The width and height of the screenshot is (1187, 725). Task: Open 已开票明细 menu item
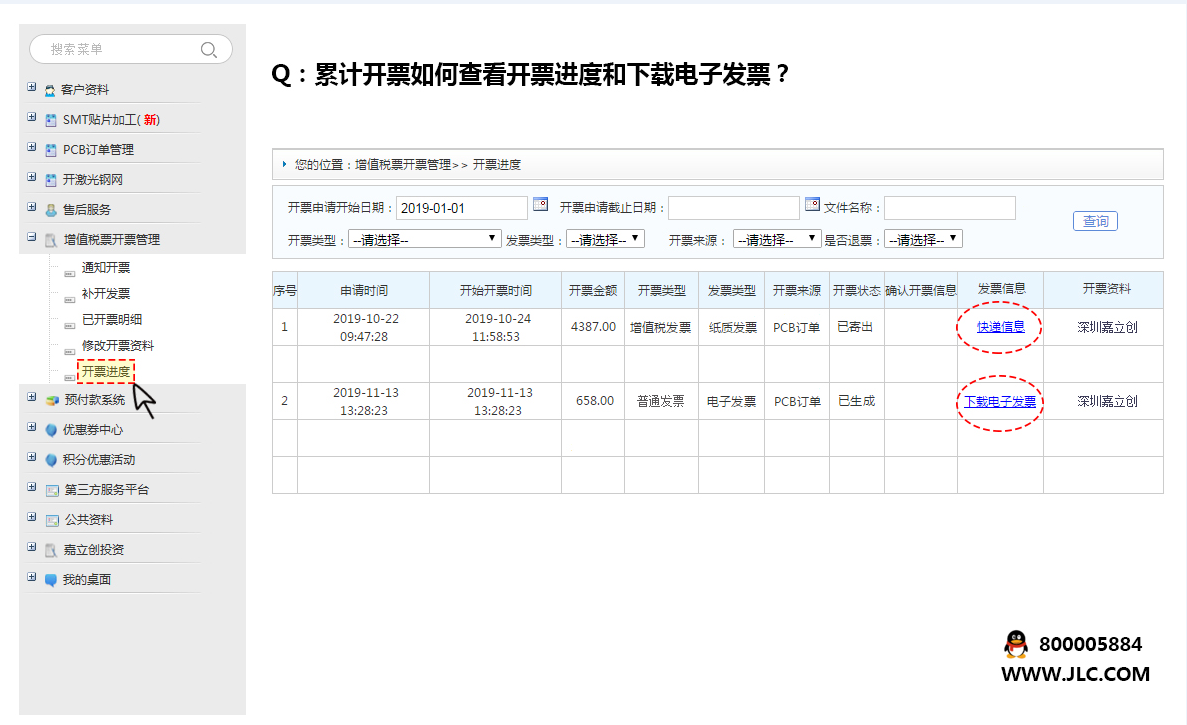pyautogui.click(x=111, y=320)
